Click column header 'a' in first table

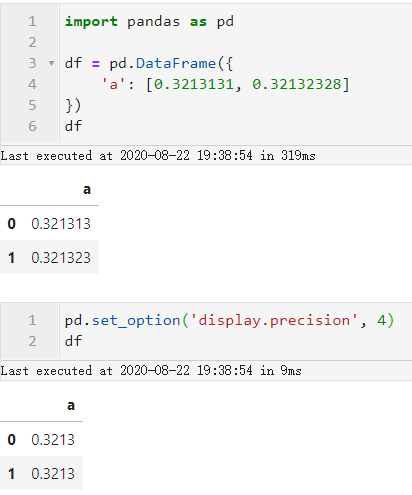point(87,189)
